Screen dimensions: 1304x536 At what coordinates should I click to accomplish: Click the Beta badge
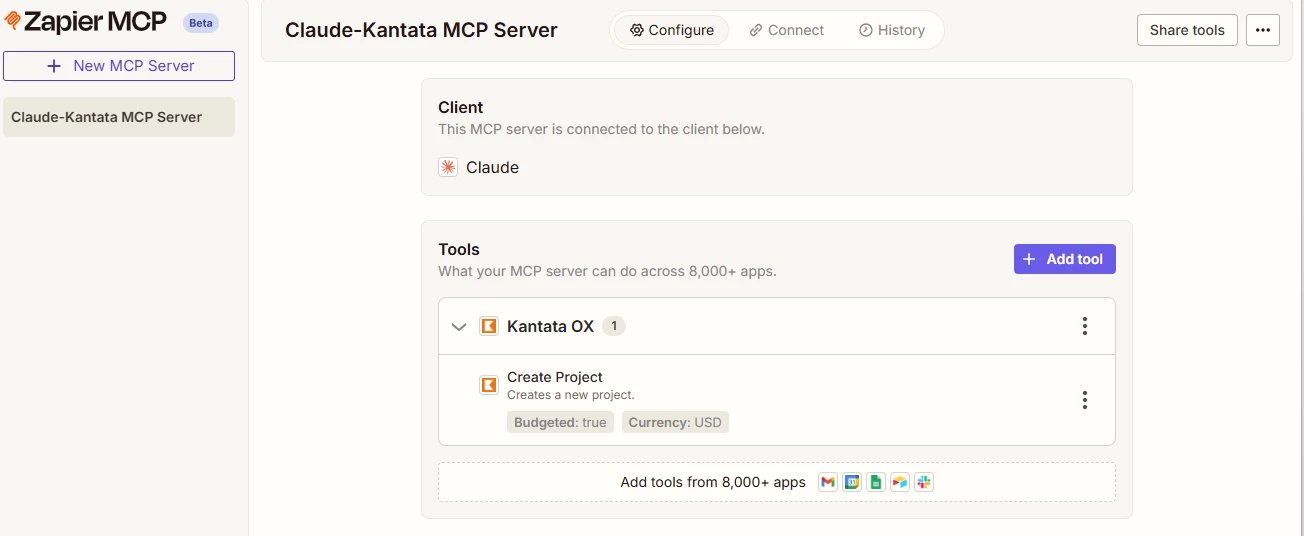pyautogui.click(x=201, y=23)
